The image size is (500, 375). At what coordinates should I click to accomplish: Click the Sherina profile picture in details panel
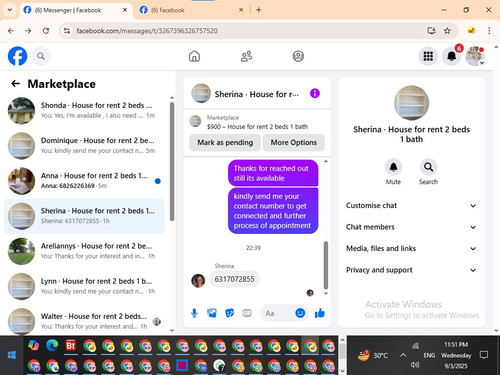(411, 103)
